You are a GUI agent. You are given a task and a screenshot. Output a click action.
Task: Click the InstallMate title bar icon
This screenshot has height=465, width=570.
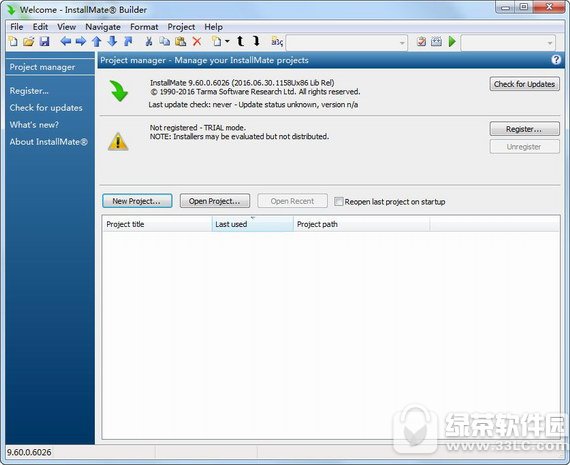click(x=11, y=10)
